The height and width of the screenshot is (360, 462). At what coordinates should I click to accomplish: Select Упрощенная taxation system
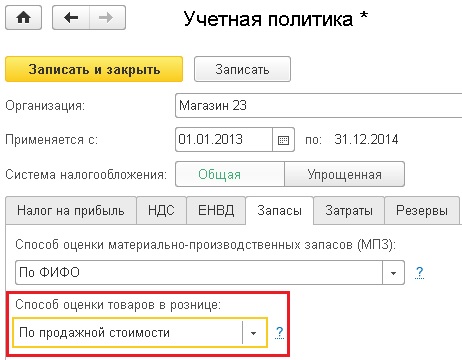pyautogui.click(x=344, y=174)
